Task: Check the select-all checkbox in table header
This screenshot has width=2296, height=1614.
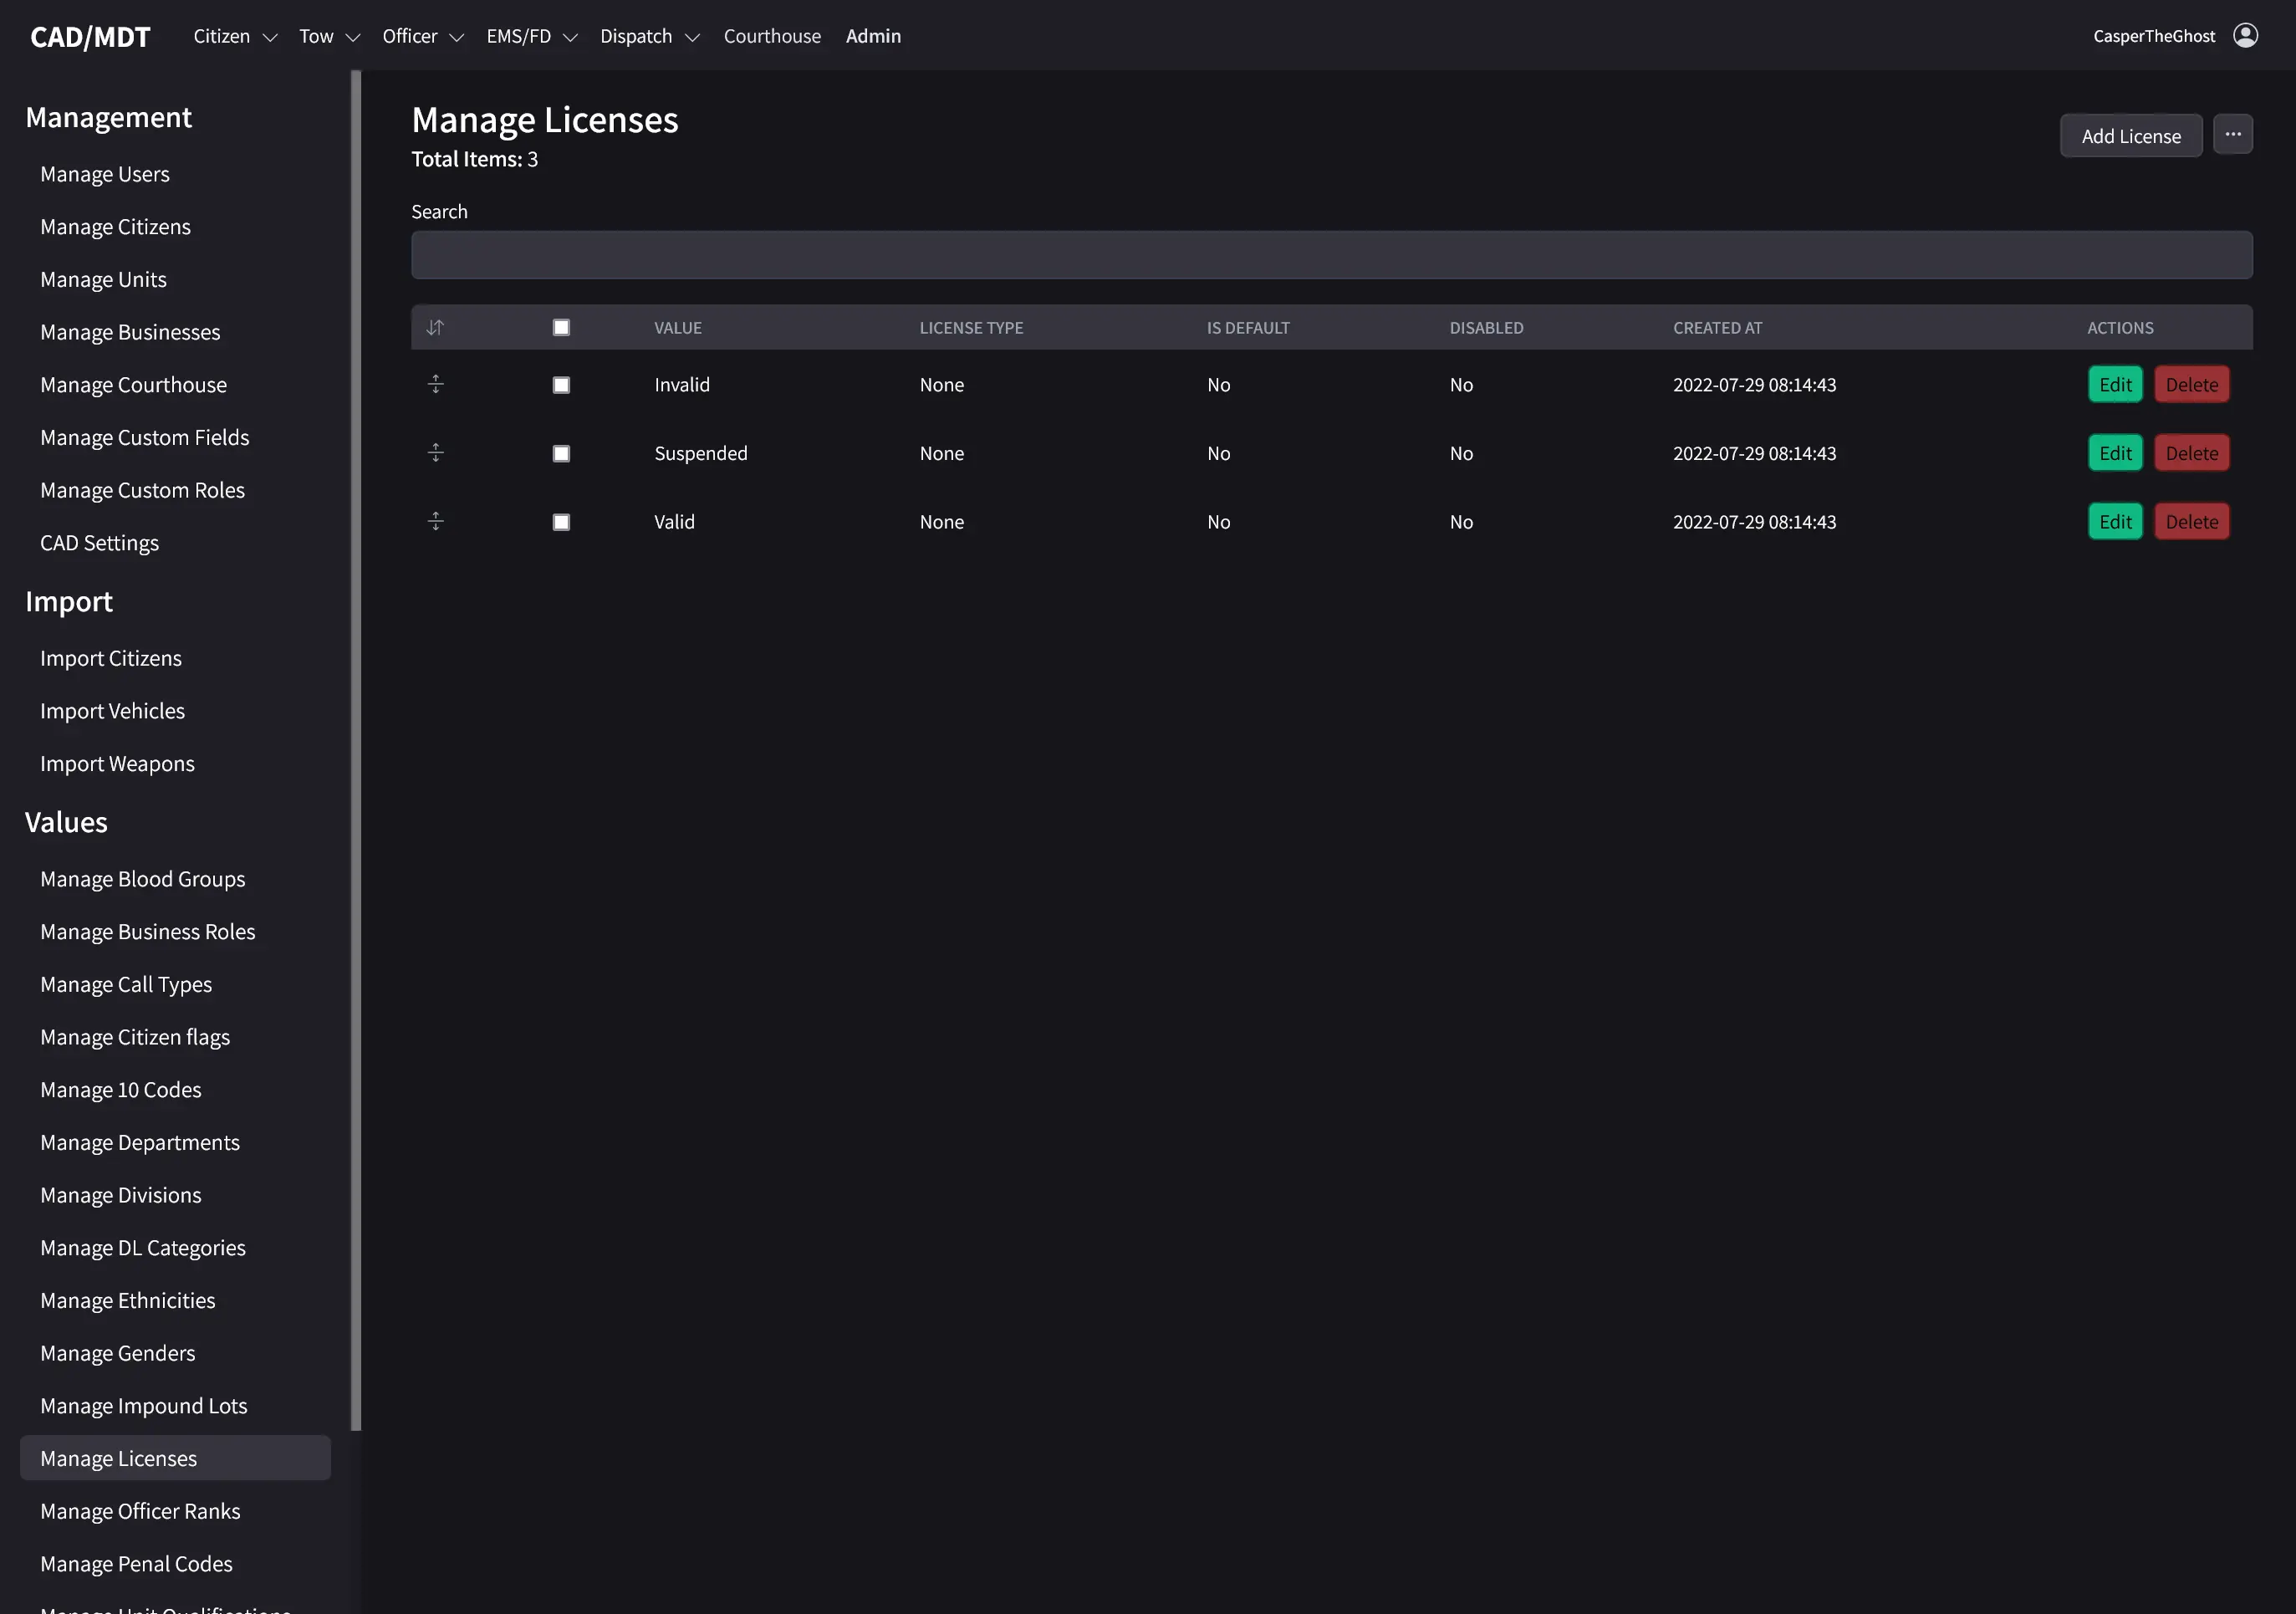Action: [x=561, y=327]
